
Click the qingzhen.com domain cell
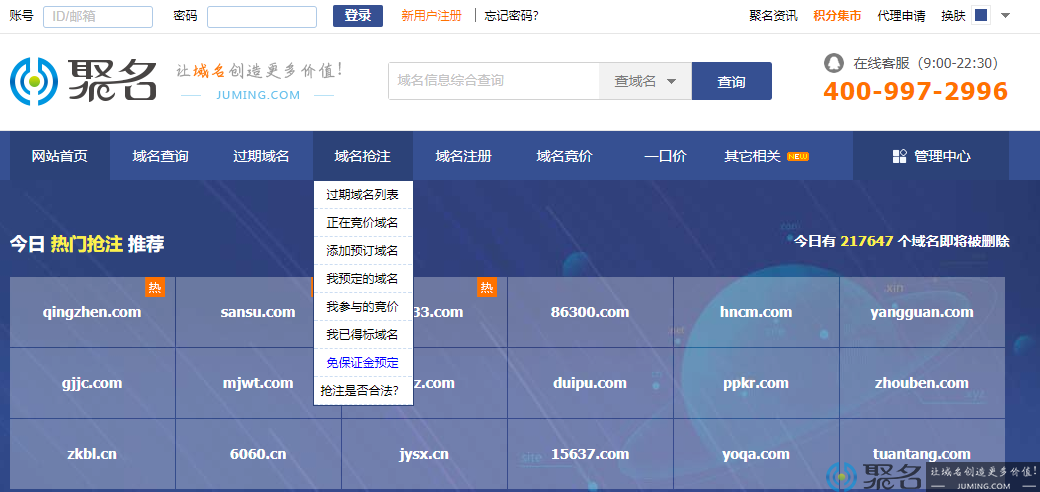tap(92, 312)
